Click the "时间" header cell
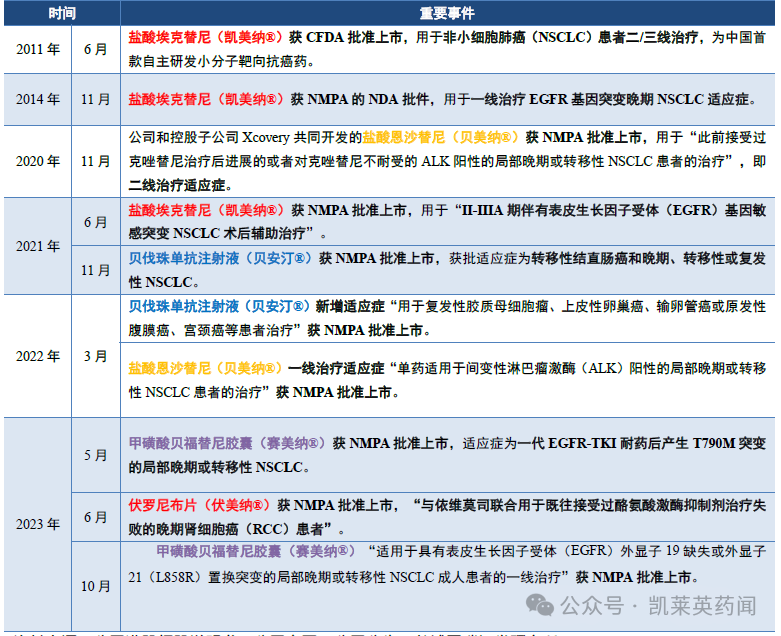The image size is (781, 636). (x=62, y=13)
